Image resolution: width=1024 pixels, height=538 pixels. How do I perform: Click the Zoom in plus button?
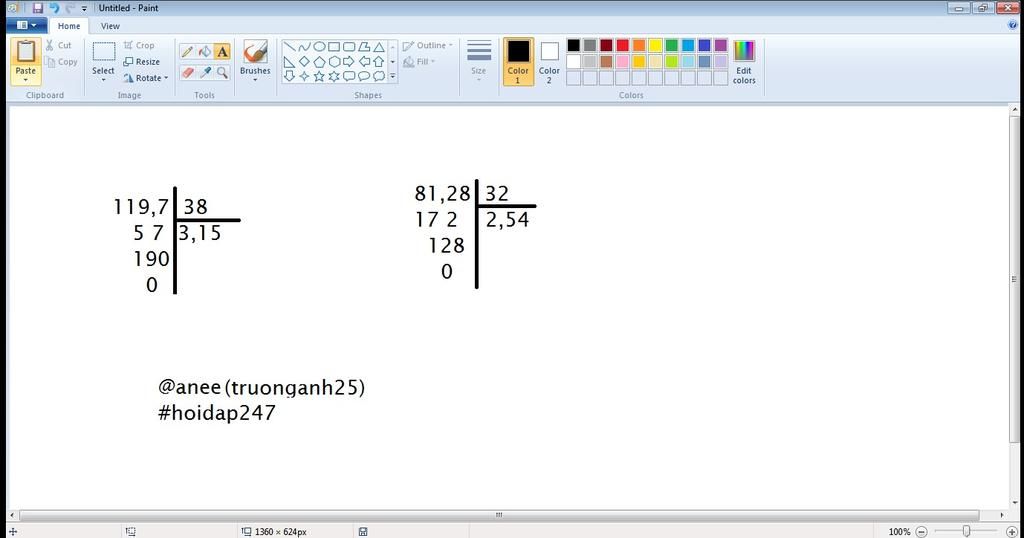[x=1012, y=531]
